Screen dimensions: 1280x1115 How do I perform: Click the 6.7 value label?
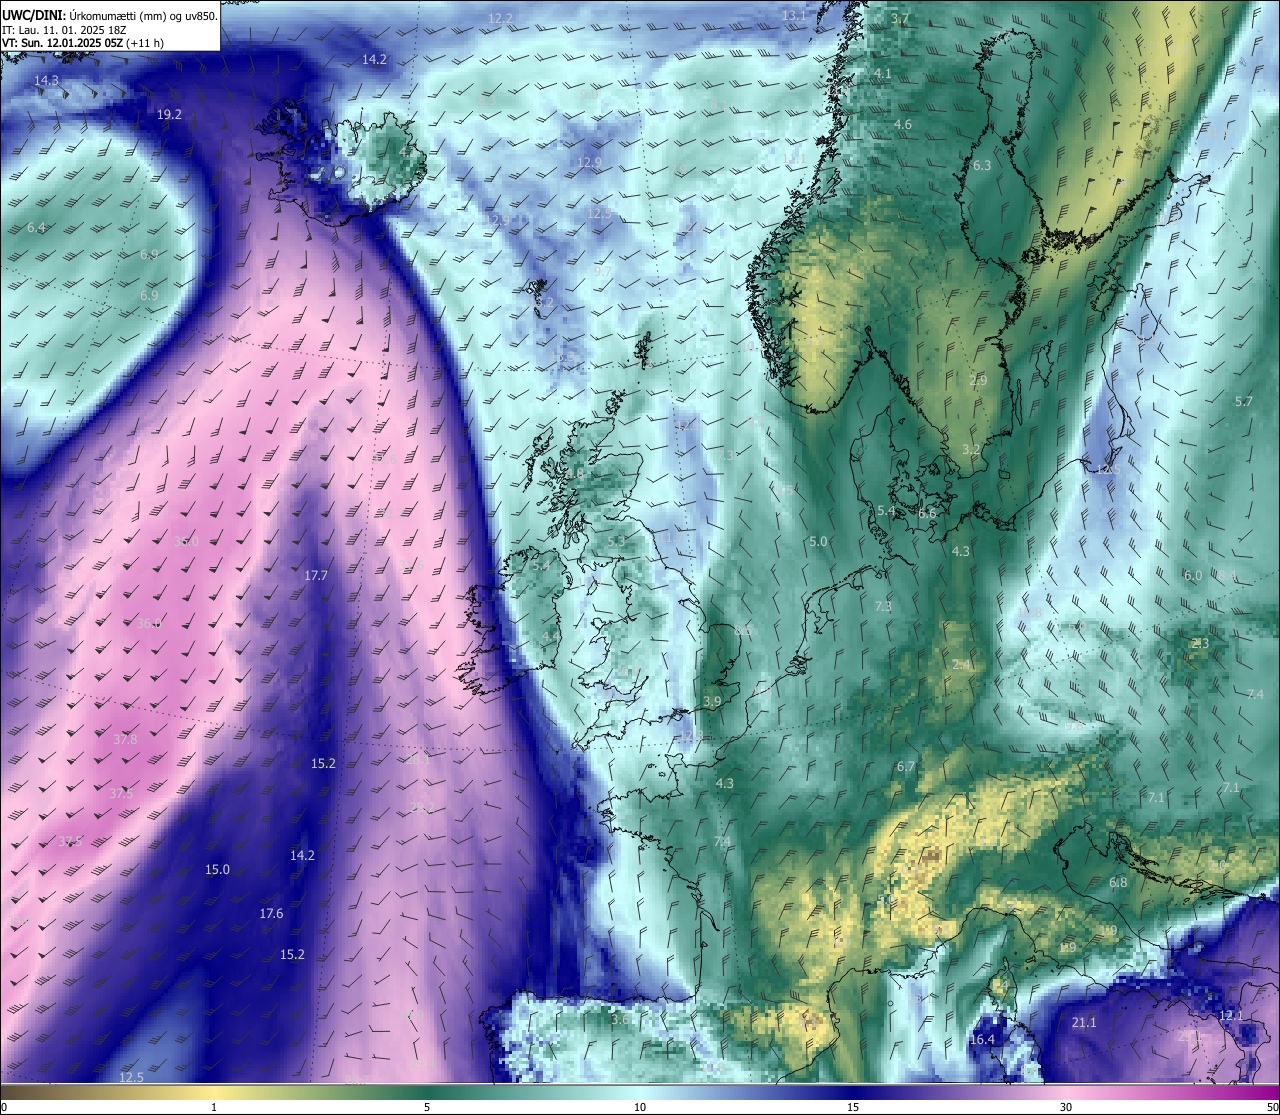(906, 766)
